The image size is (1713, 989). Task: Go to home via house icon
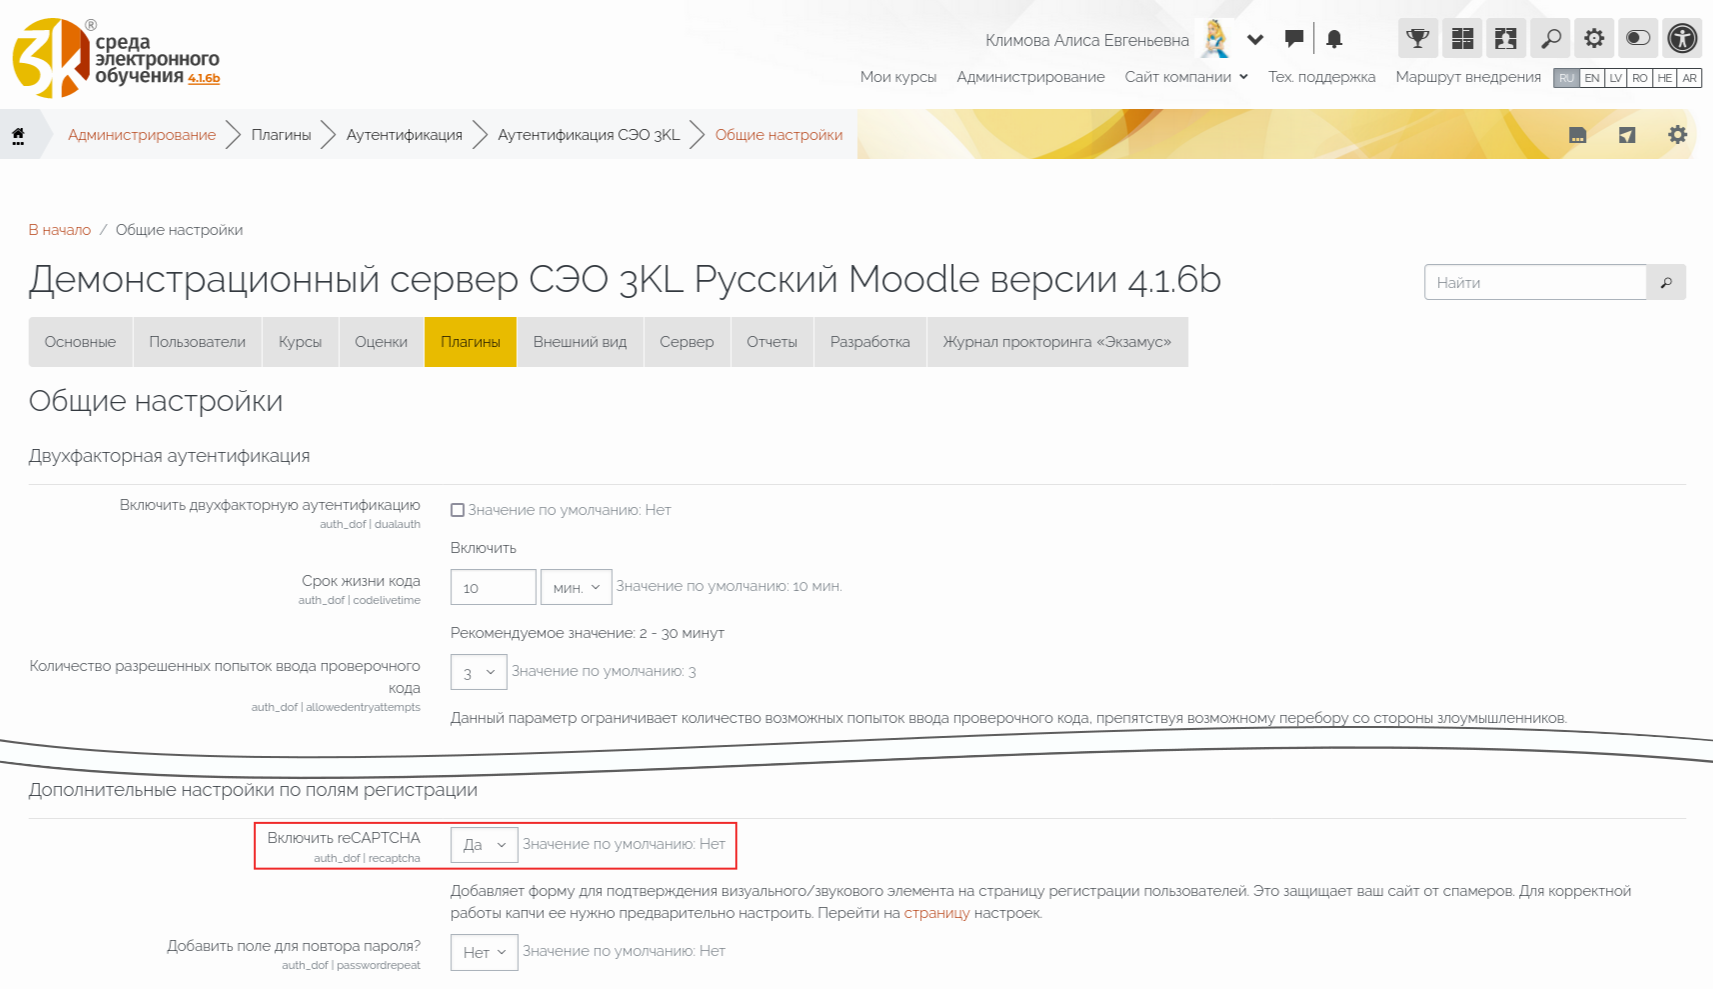click(x=18, y=135)
